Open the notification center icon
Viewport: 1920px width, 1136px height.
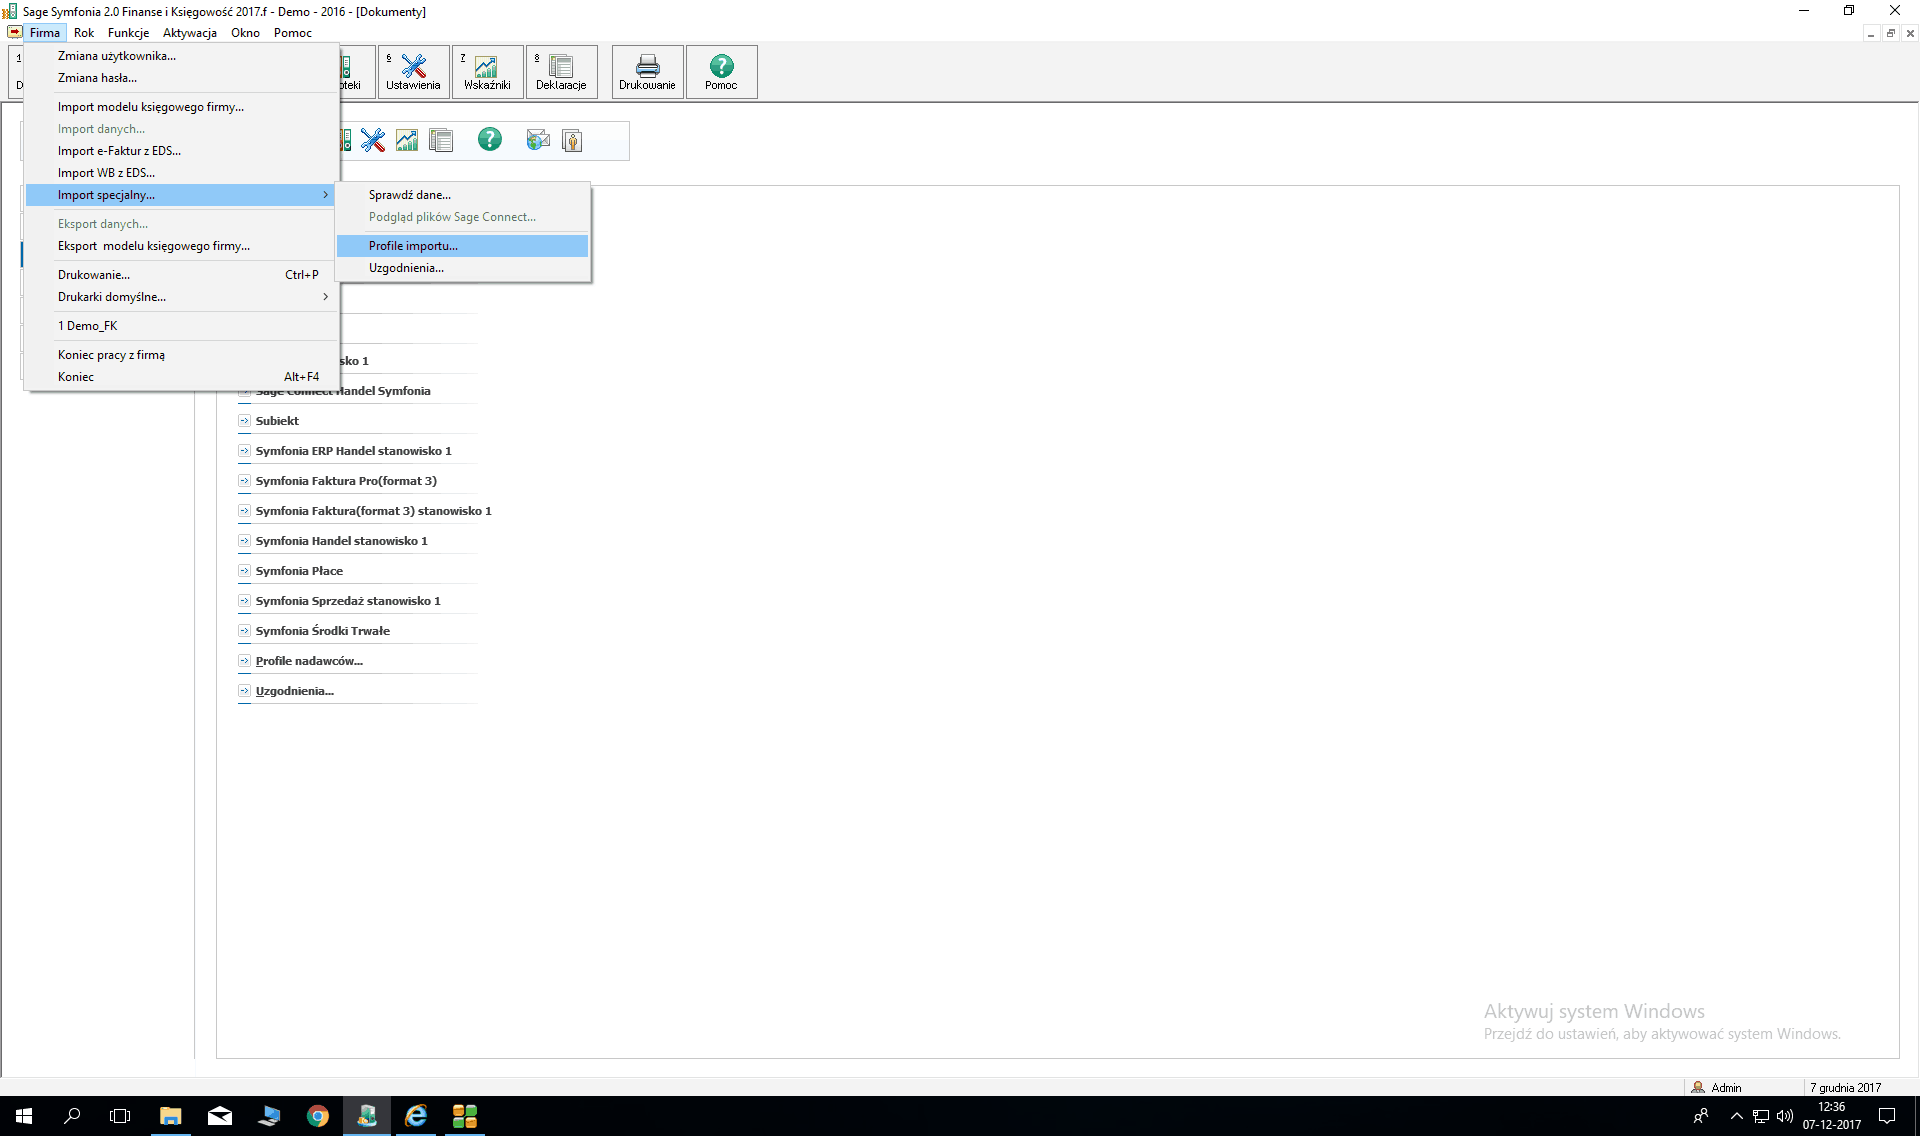[x=1887, y=1116]
